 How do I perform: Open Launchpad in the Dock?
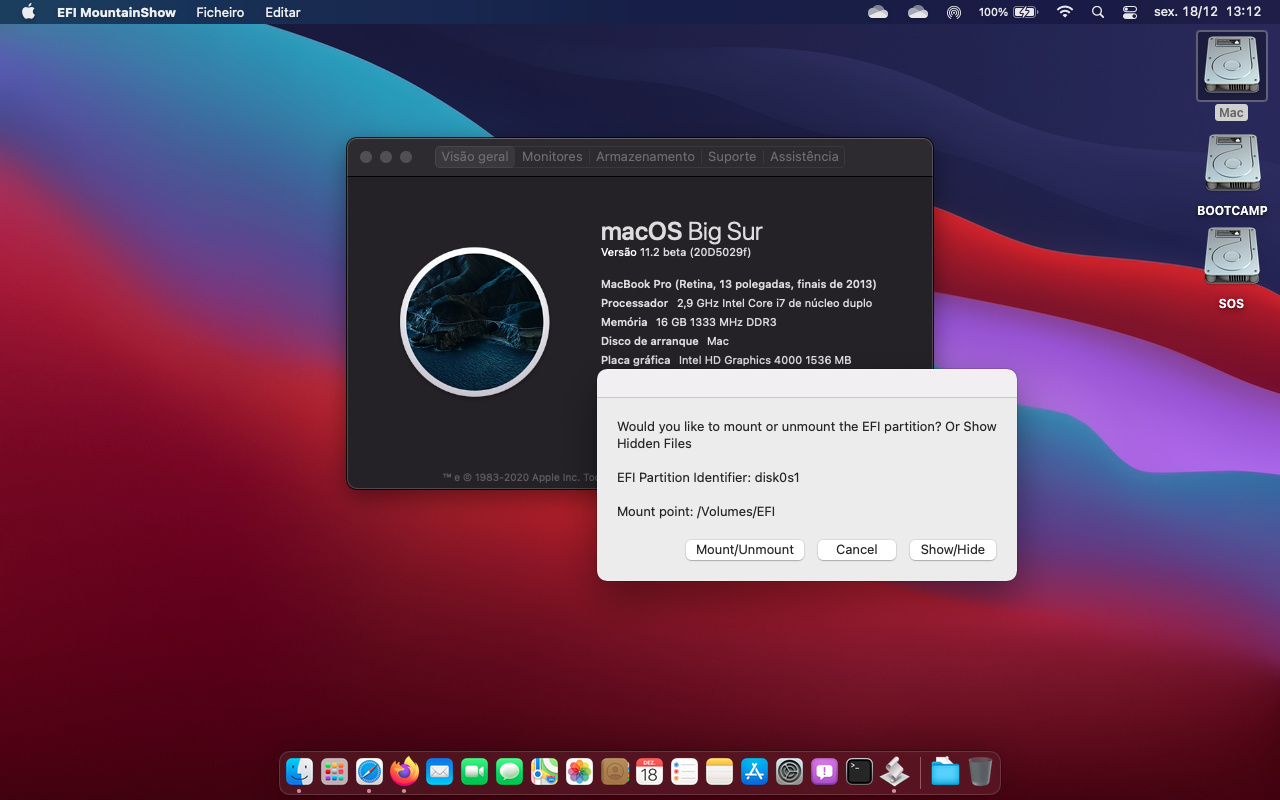(x=334, y=771)
